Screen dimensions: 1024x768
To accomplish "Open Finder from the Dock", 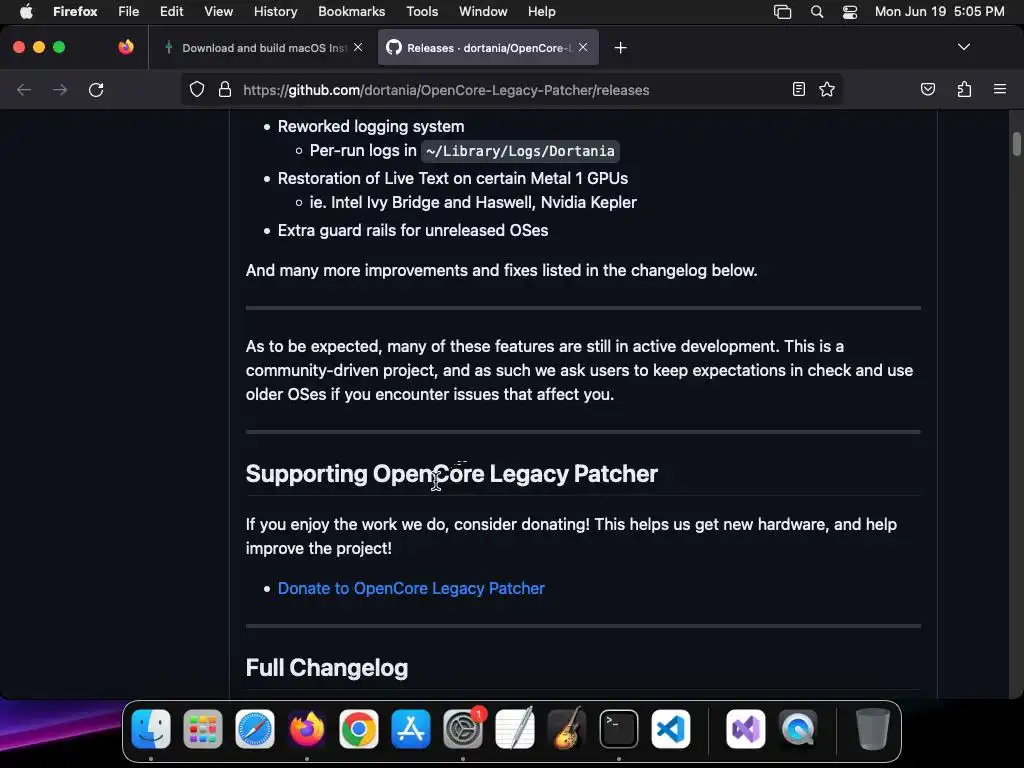I will pyautogui.click(x=151, y=728).
